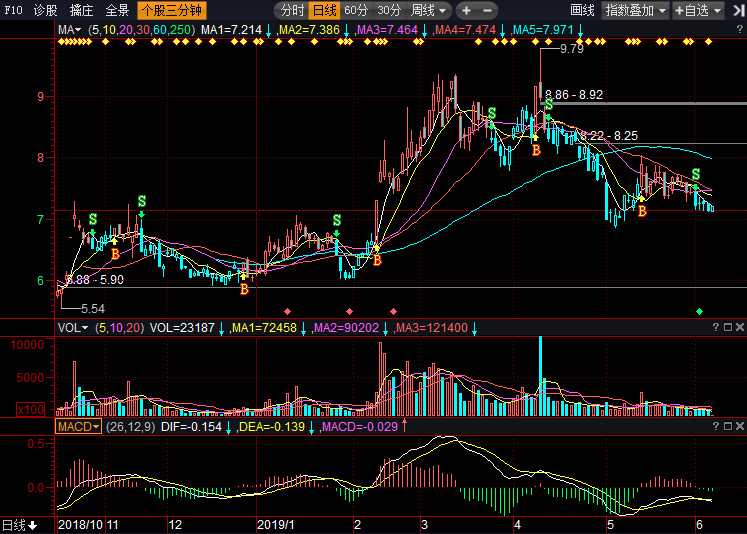
Task: Open the F10 company info
Action: point(13,10)
